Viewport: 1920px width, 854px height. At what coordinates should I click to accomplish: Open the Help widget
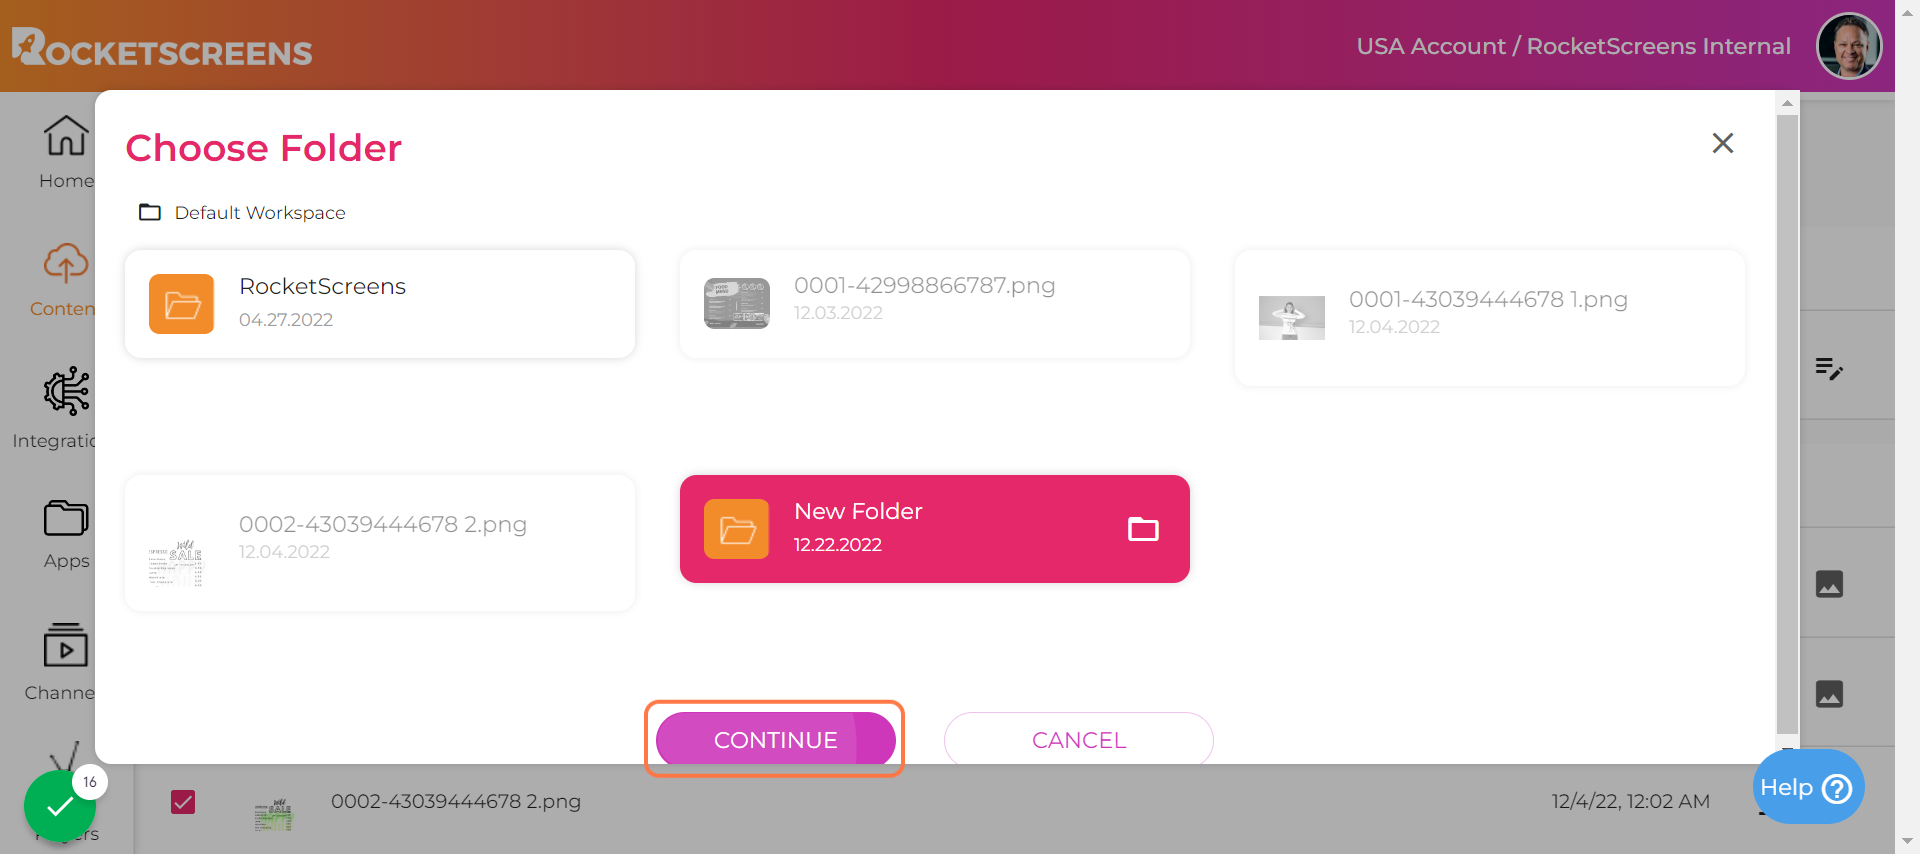1808,787
